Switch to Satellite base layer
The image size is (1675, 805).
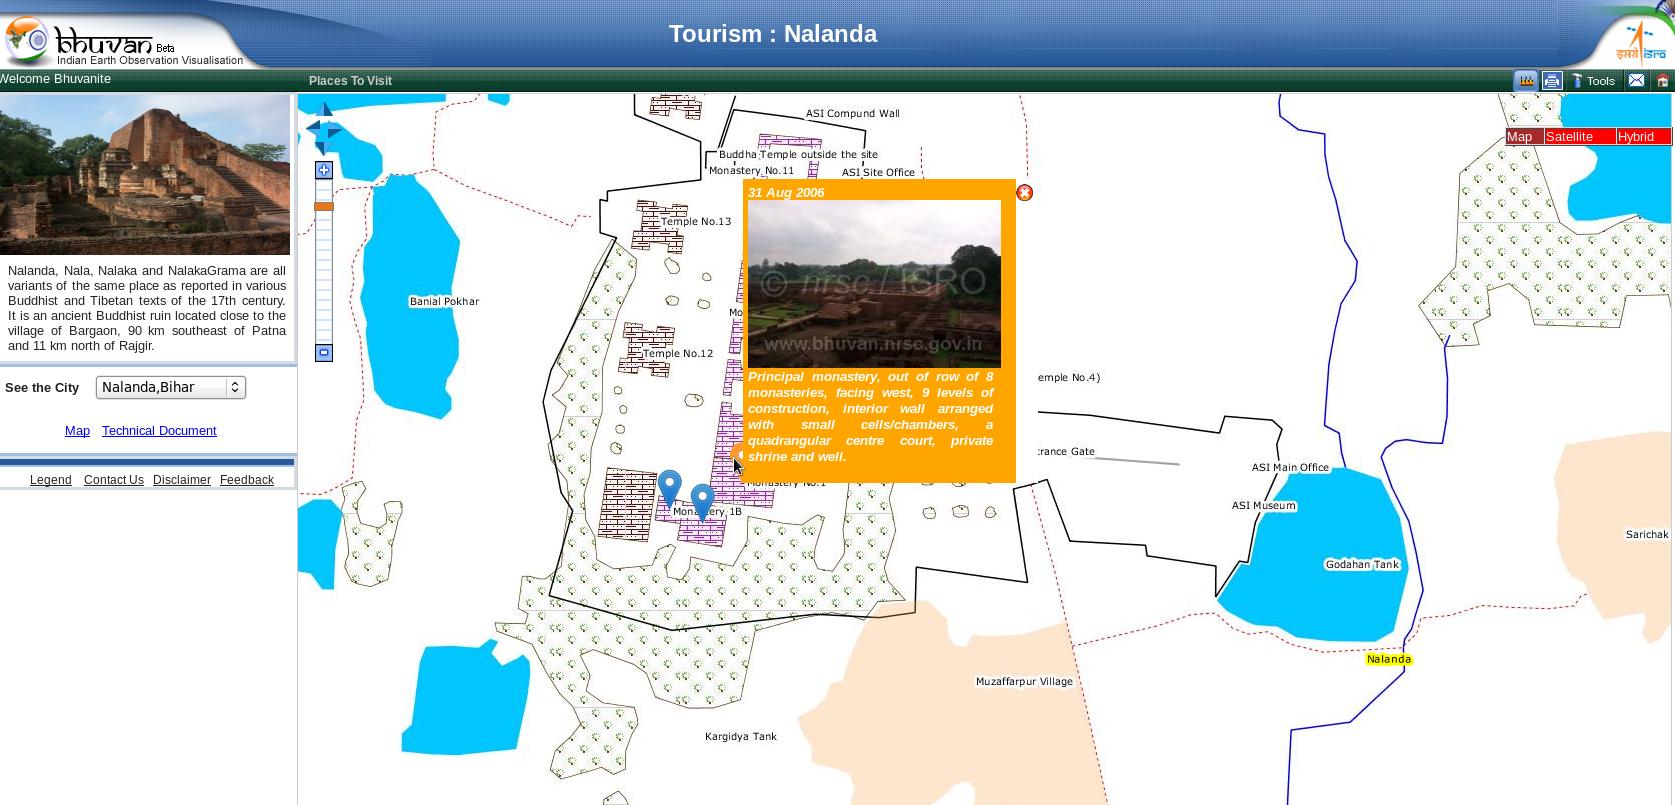pos(1580,136)
